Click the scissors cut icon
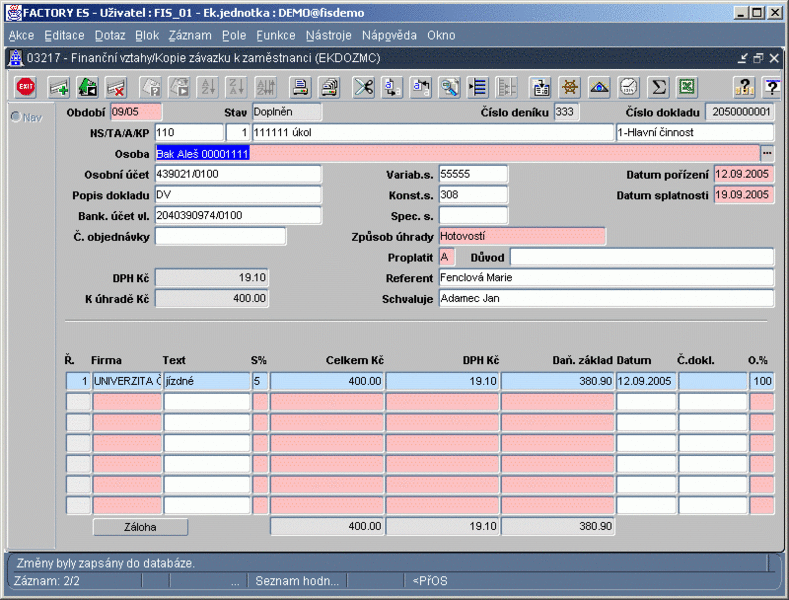The image size is (789, 600). pyautogui.click(x=363, y=87)
